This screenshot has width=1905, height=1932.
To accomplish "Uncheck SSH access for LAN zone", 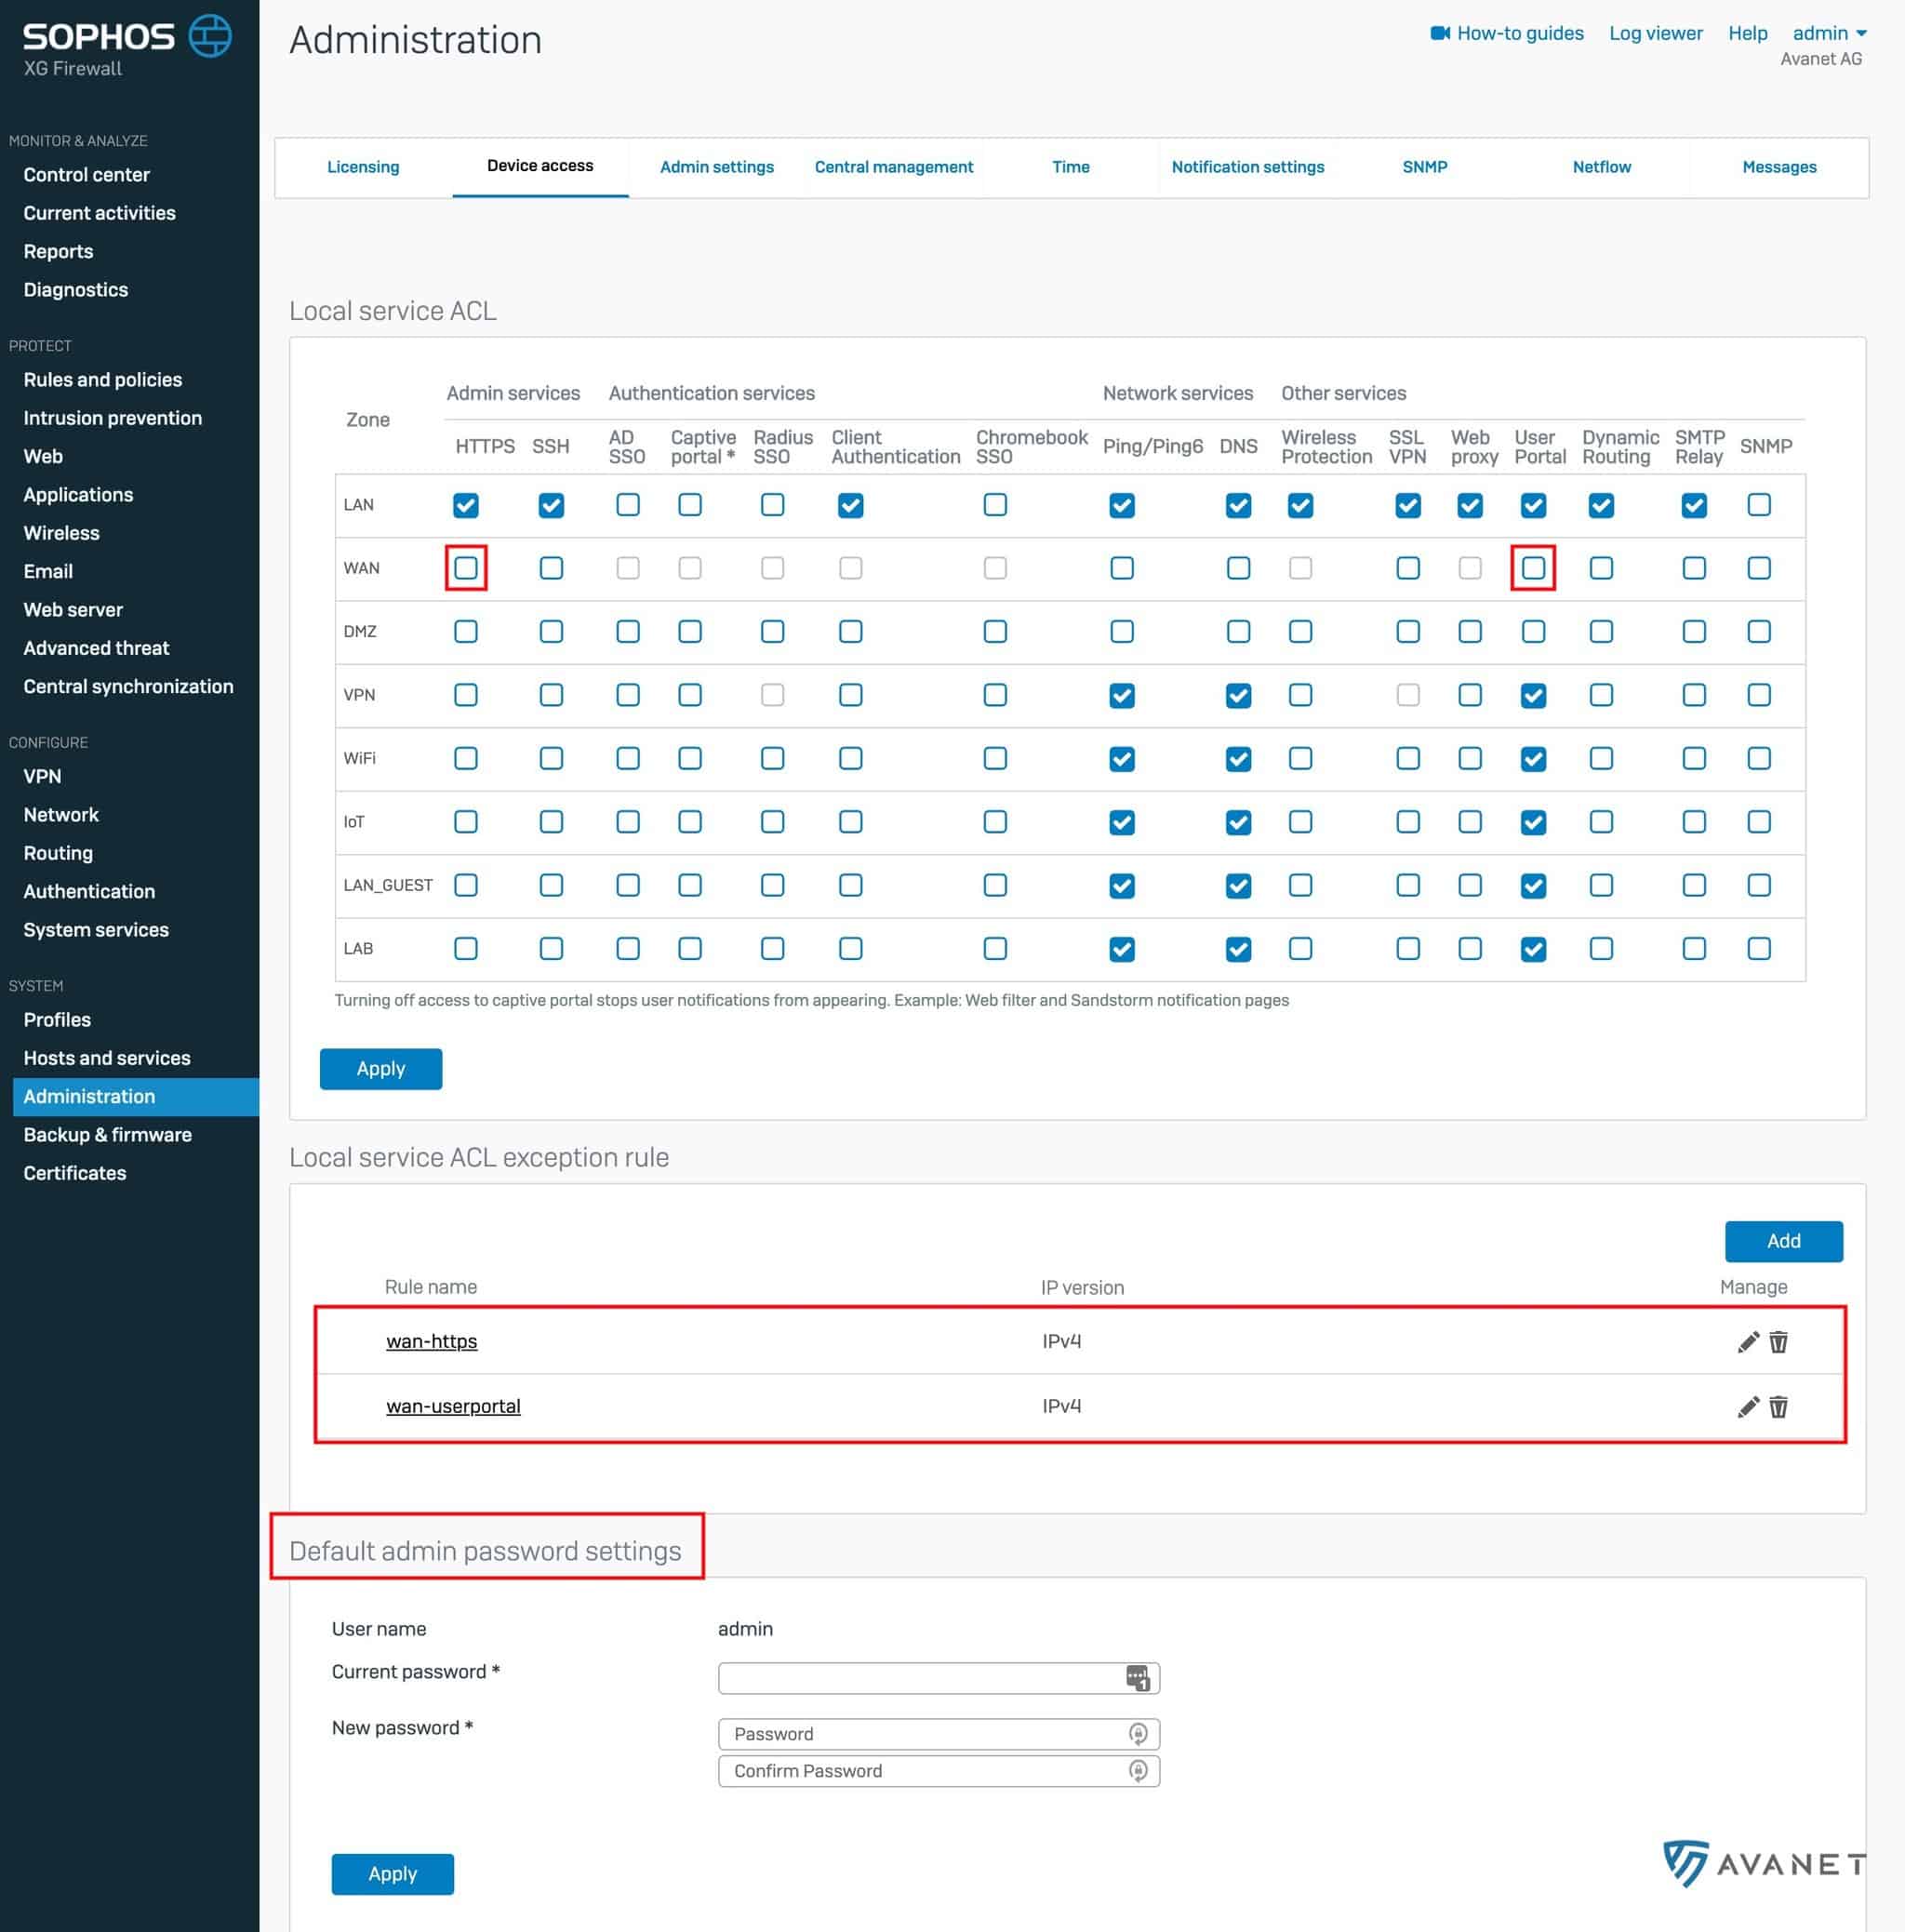I will [x=551, y=505].
